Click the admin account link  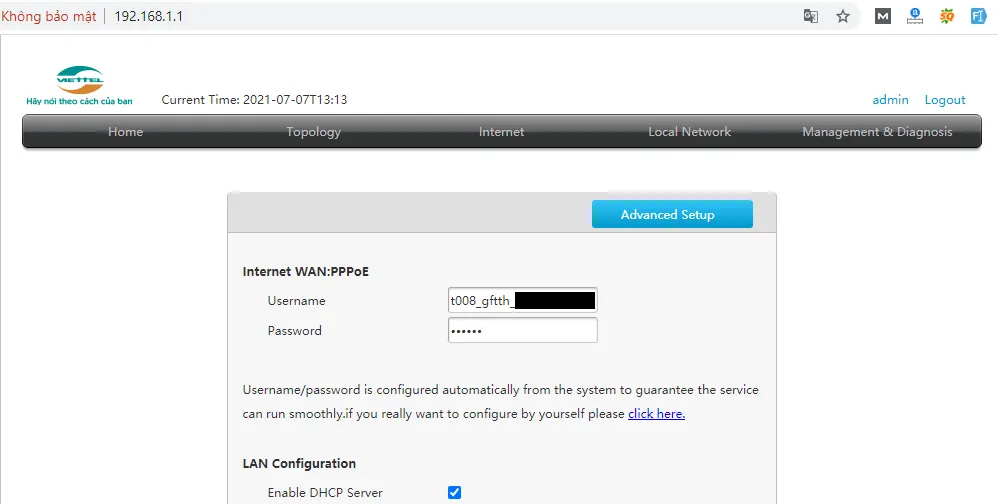[890, 100]
